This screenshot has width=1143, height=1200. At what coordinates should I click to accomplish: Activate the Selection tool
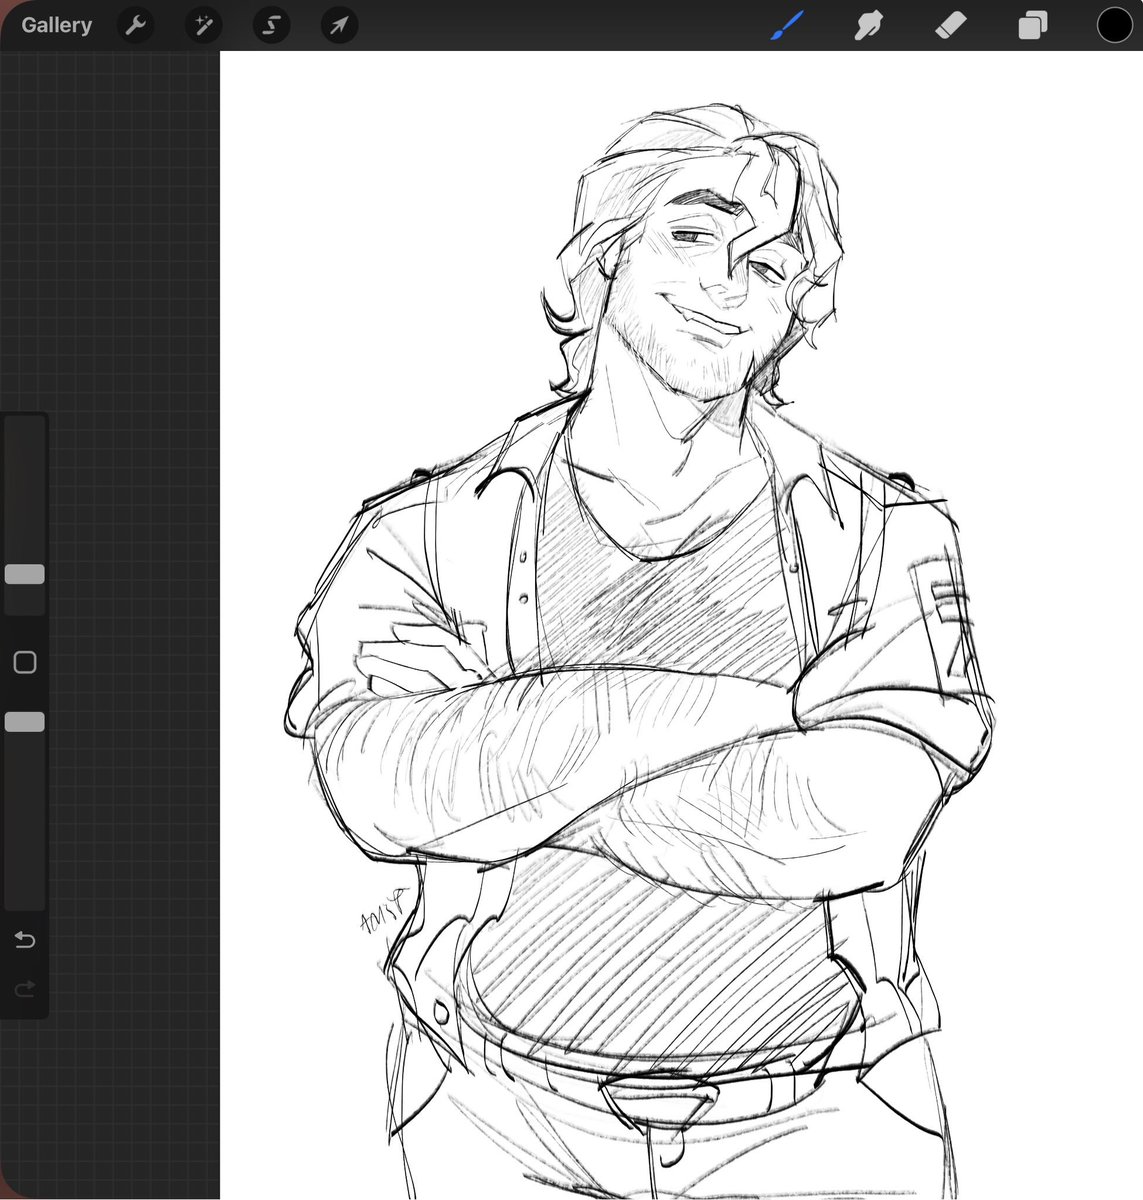(271, 26)
